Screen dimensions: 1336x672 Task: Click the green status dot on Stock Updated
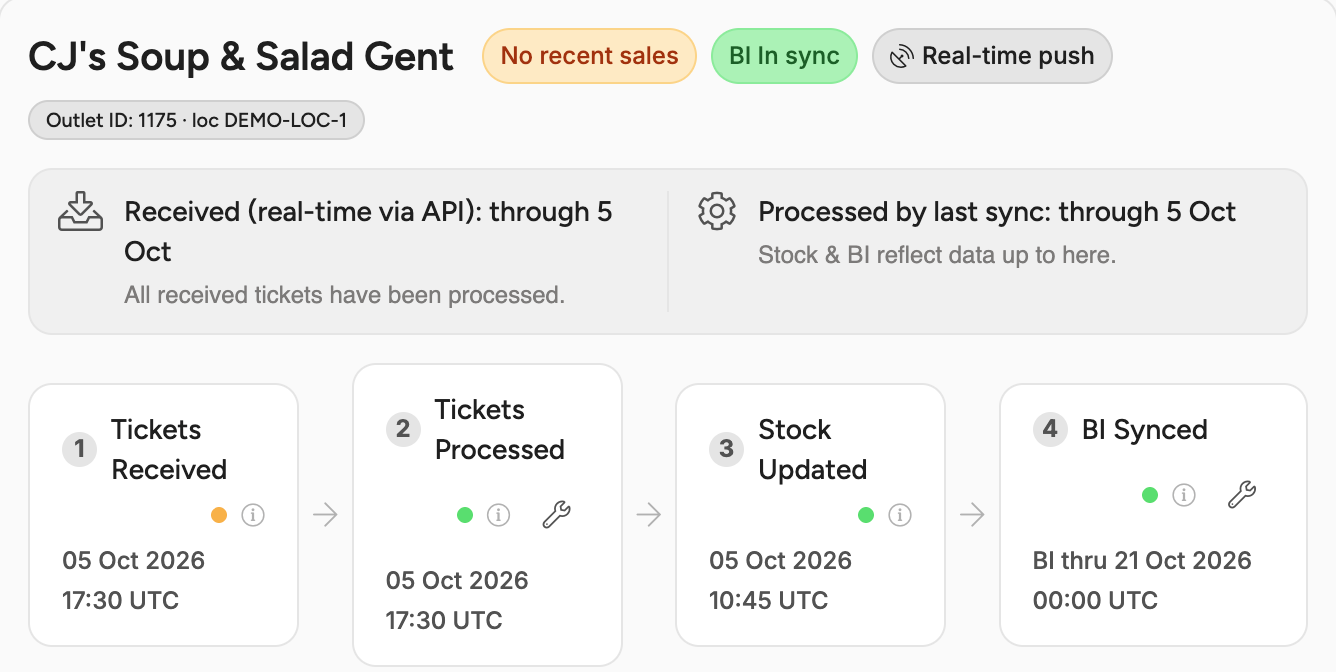(866, 515)
